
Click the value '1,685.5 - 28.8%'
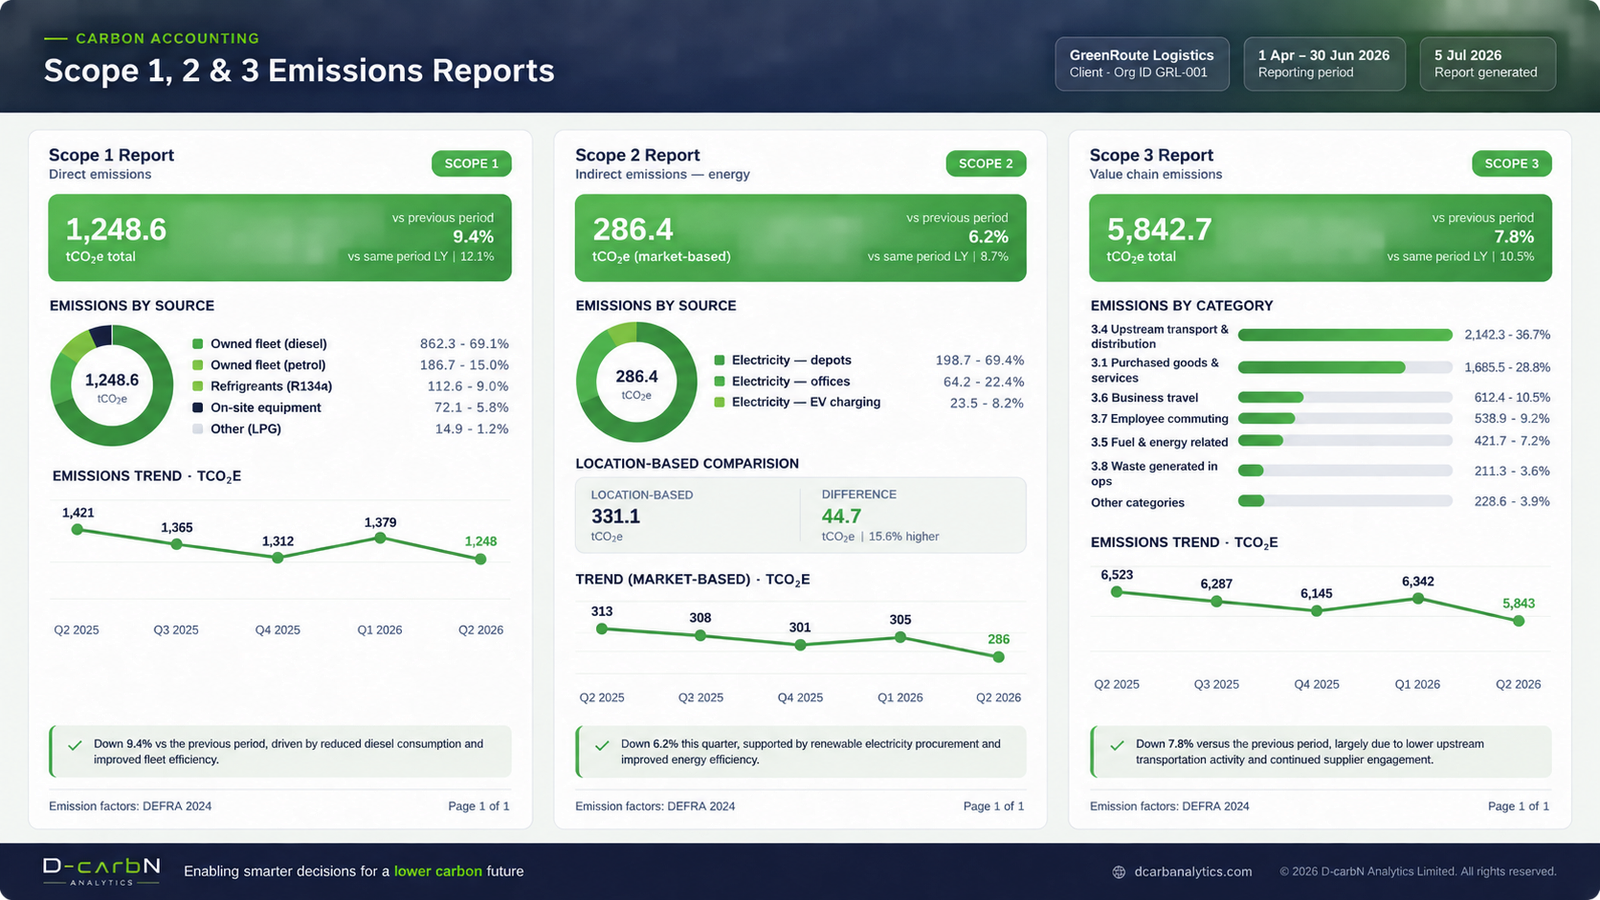[1507, 368]
